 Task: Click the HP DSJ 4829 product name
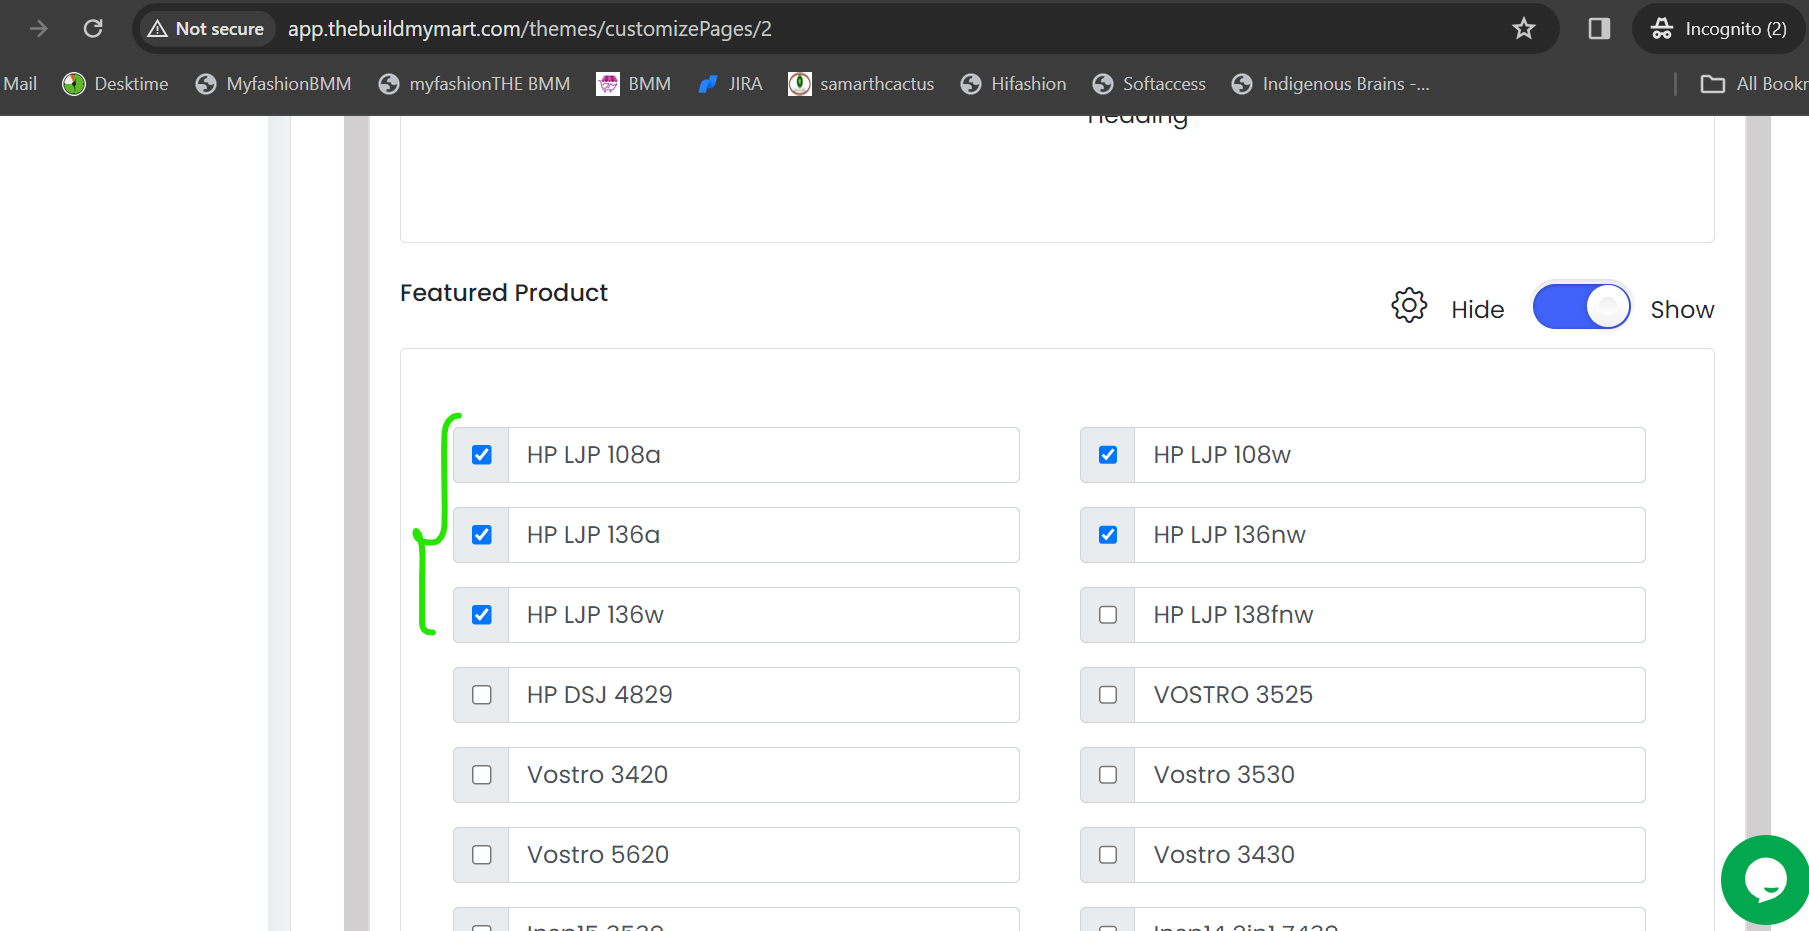(x=600, y=695)
